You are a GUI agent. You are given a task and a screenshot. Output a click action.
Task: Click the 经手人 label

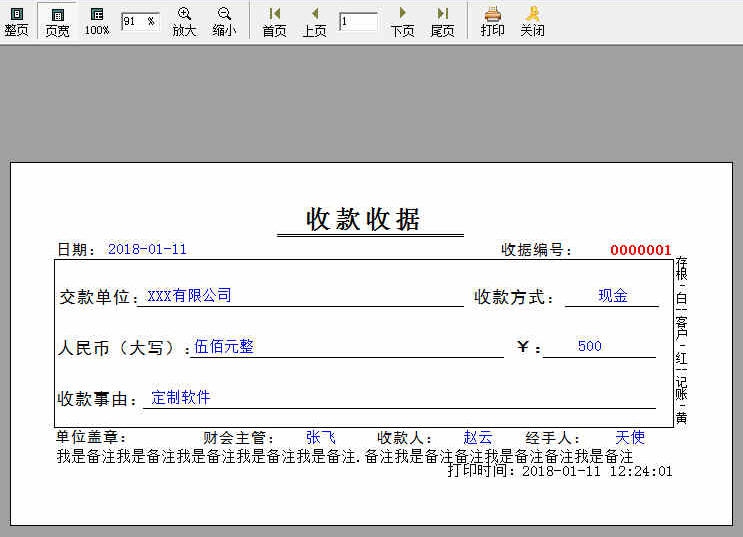pos(552,437)
